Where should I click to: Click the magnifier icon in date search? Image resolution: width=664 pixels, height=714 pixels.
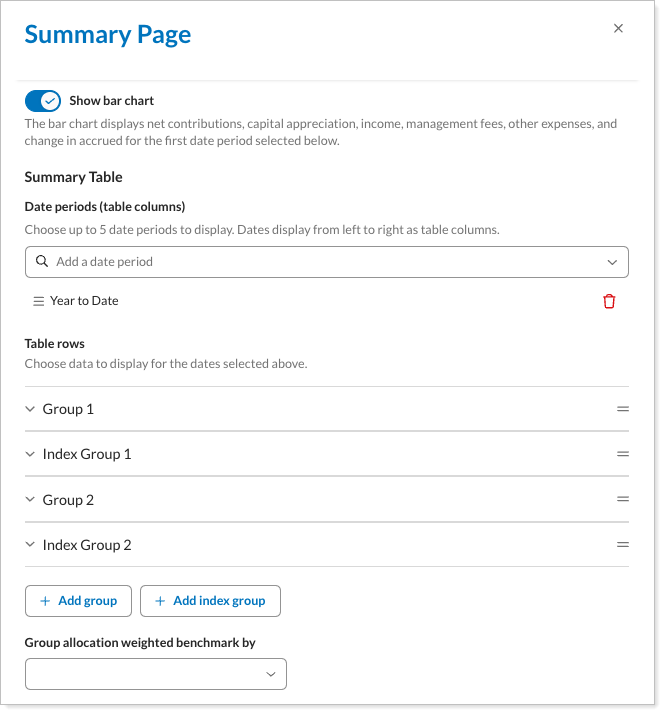pos(42,262)
